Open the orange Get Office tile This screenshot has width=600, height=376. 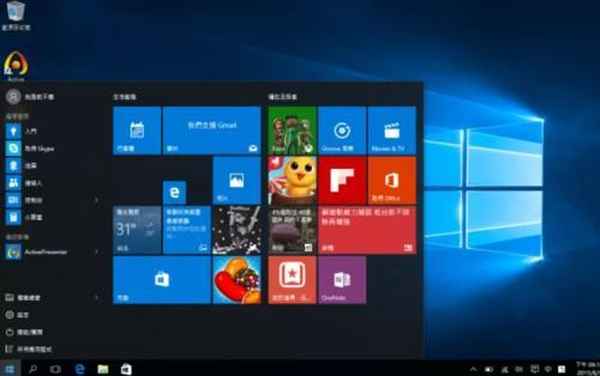[392, 181]
